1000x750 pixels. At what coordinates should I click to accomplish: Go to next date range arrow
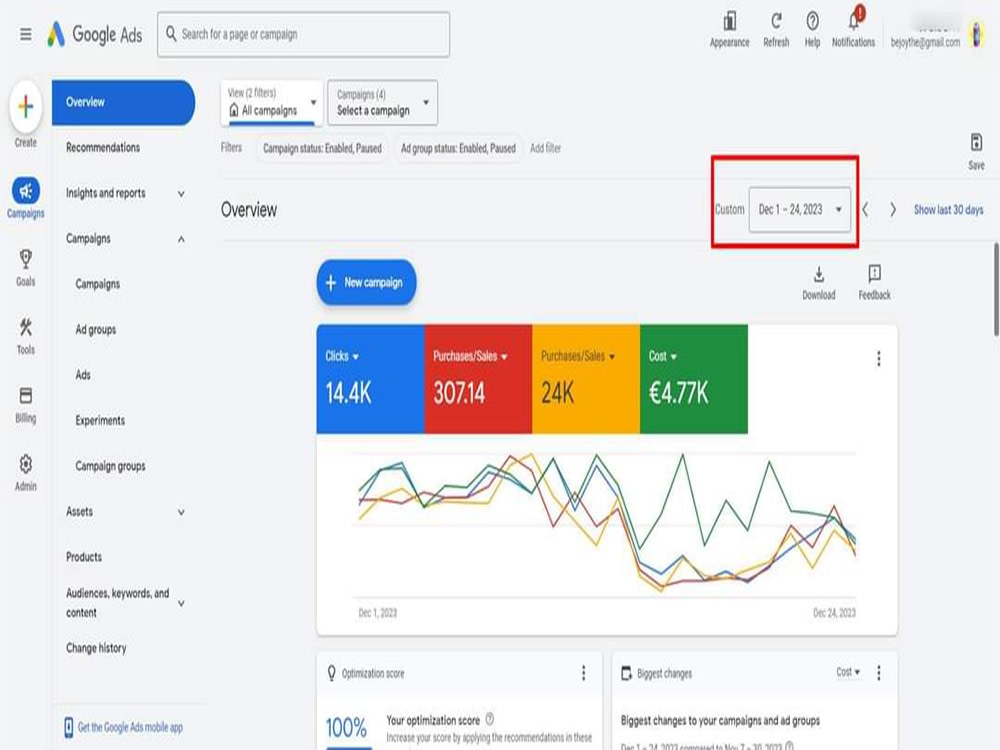(x=893, y=210)
